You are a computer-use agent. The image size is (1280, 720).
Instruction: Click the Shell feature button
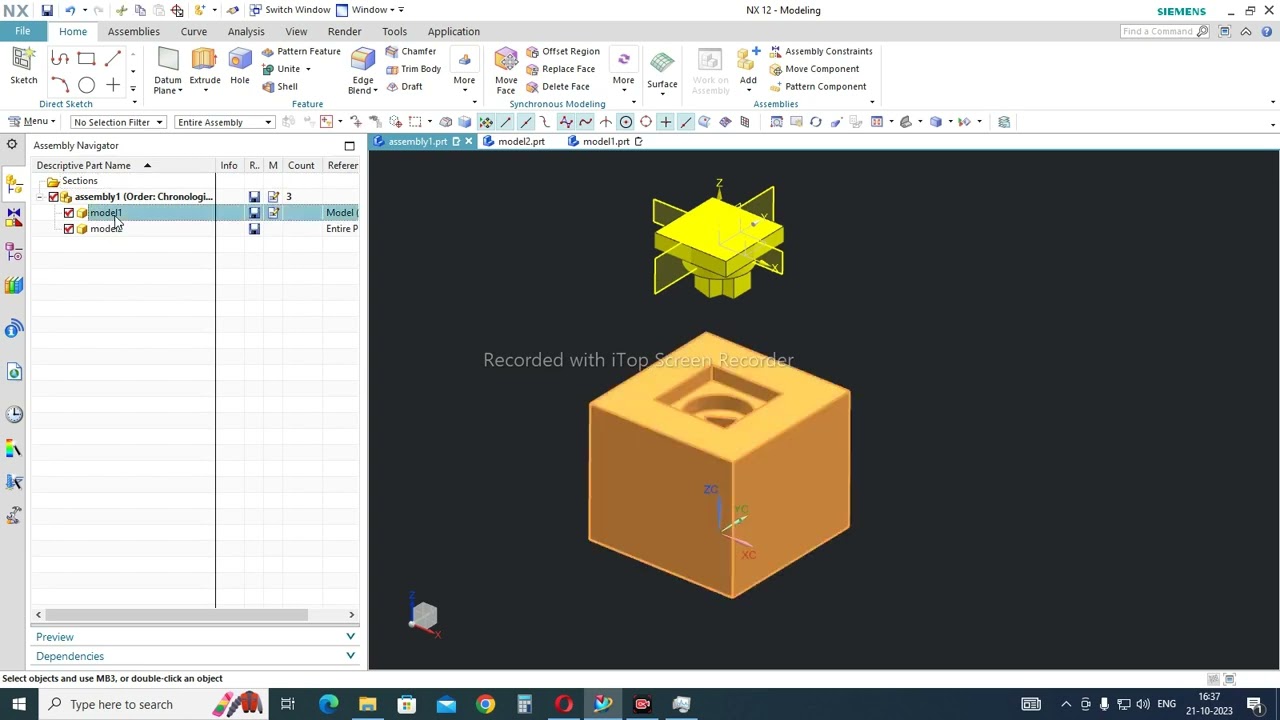click(280, 86)
